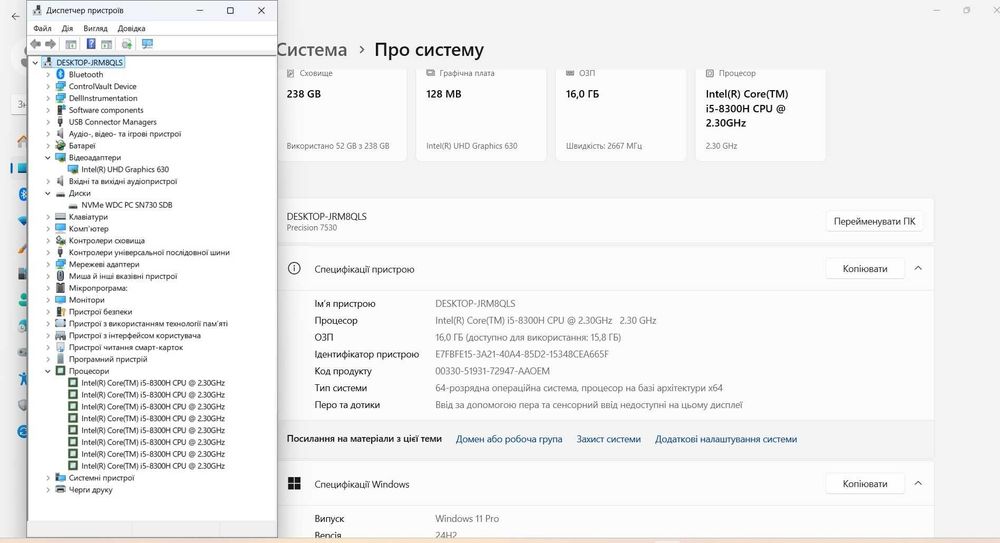This screenshot has width=1000, height=543.
Task: Select the Пристрої з інтерфейсом користувача row
Action: click(x=135, y=336)
